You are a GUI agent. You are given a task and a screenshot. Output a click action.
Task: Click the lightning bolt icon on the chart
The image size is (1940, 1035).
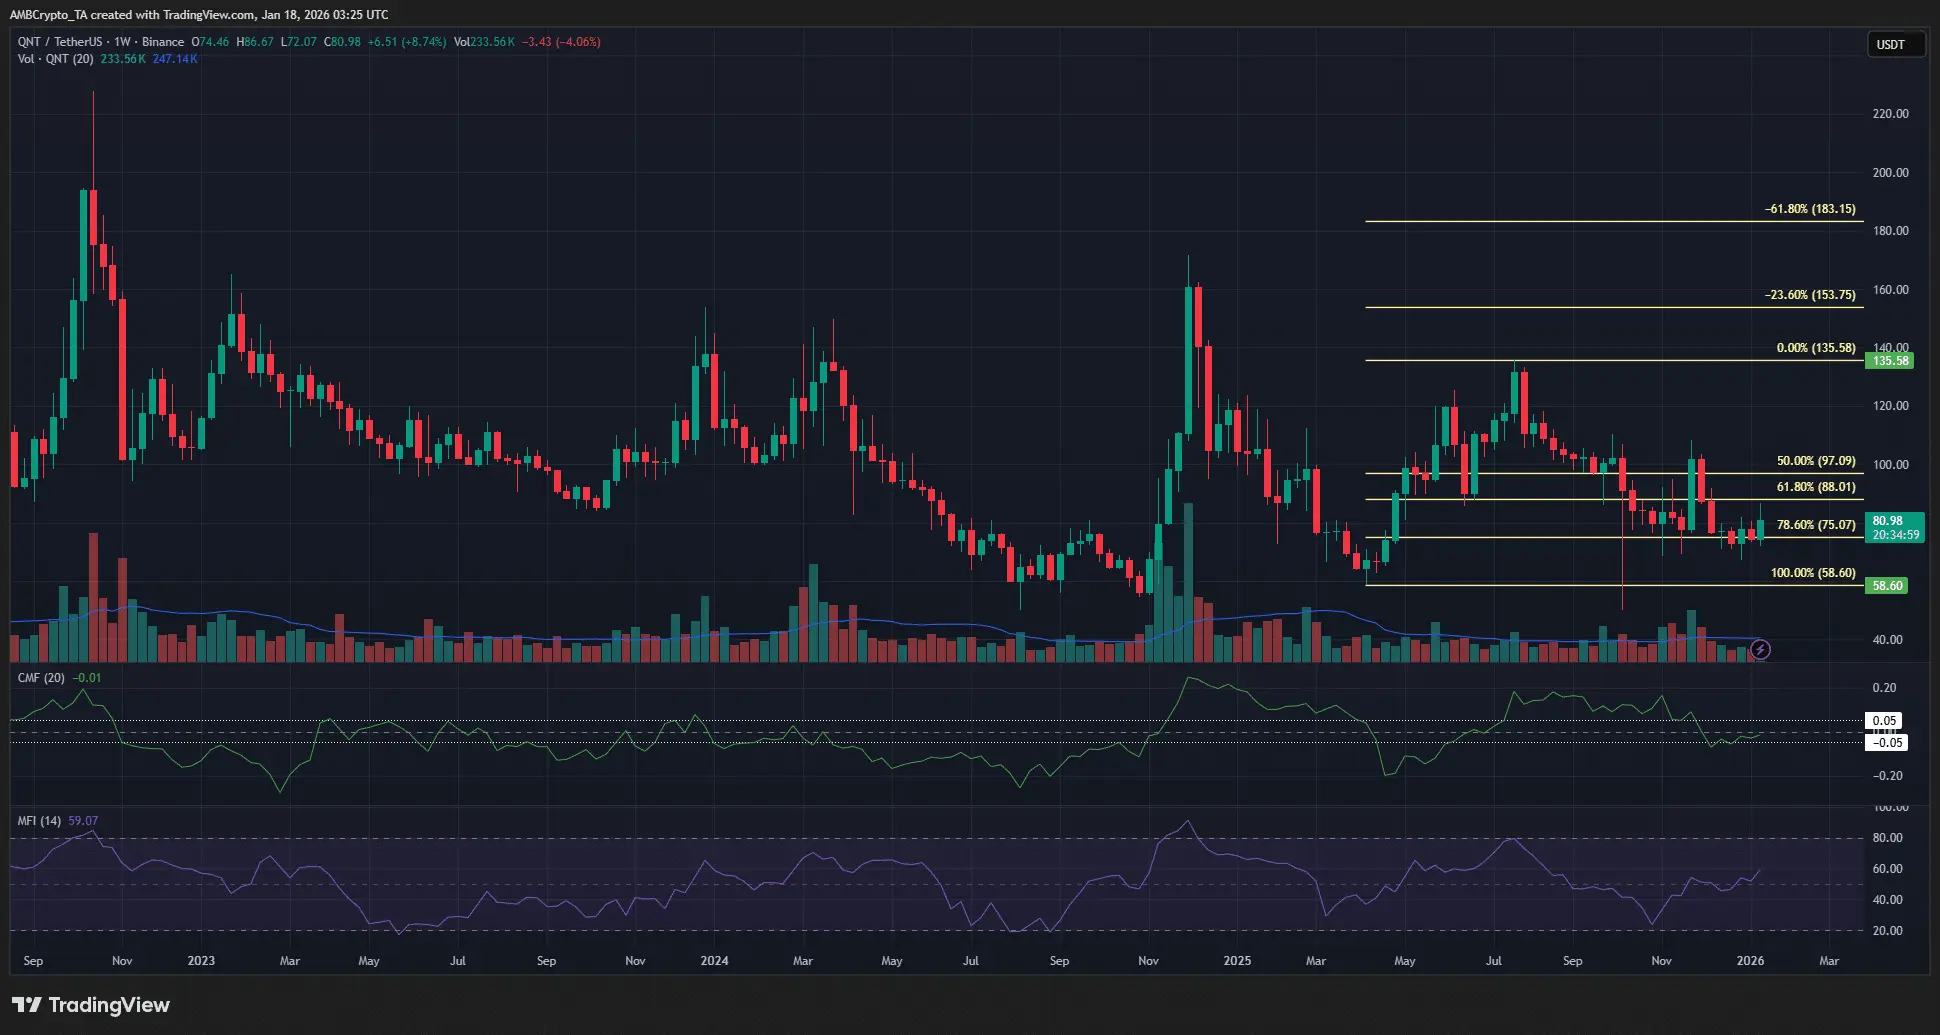click(x=1761, y=650)
